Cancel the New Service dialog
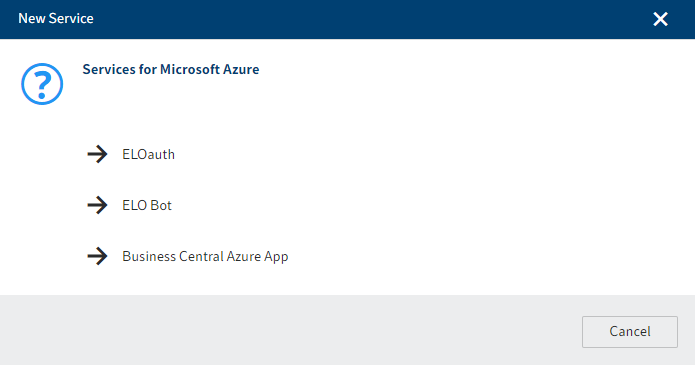 coord(630,332)
